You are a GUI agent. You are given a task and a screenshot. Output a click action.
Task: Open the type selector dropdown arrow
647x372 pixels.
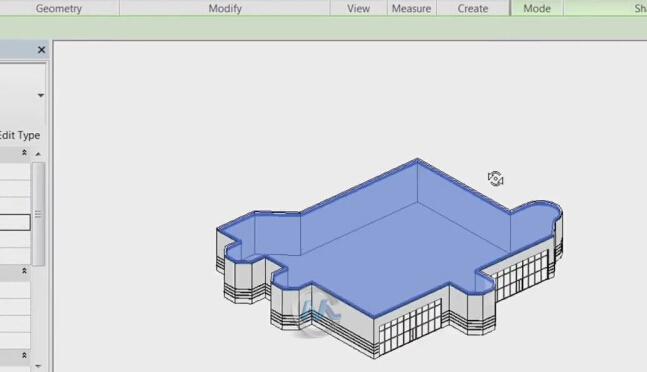[x=40, y=95]
